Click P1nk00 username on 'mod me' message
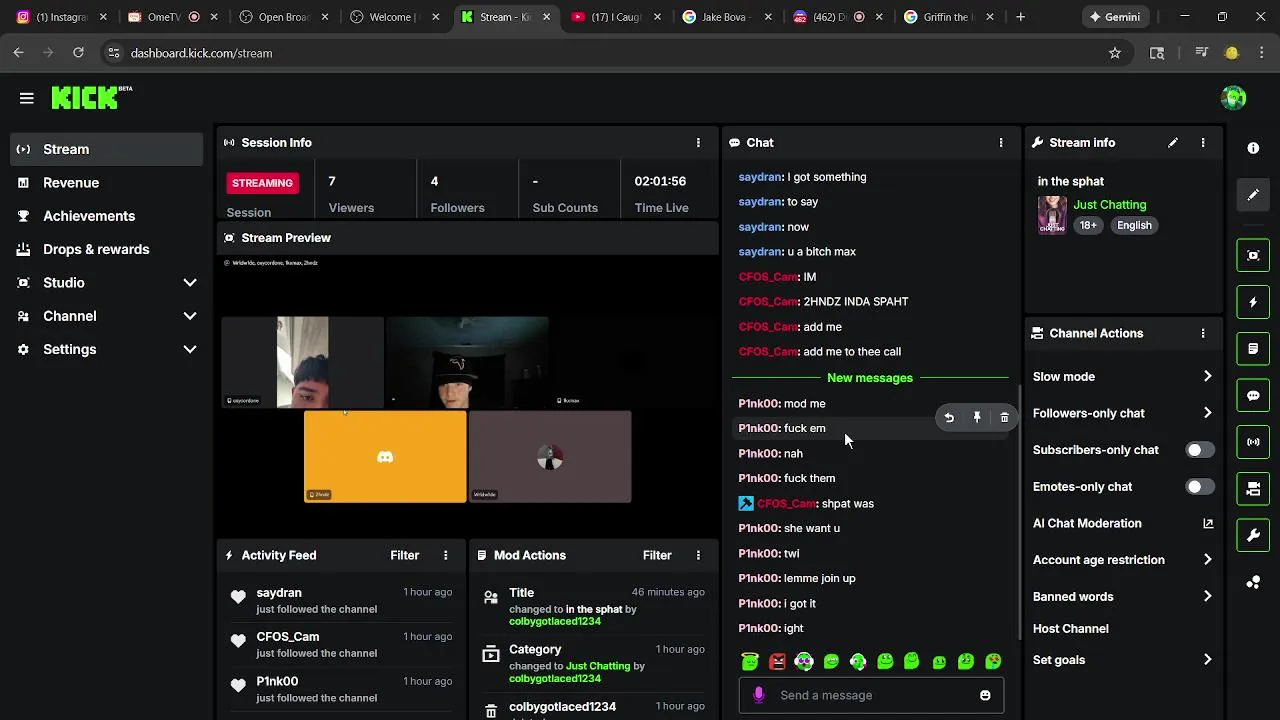Image resolution: width=1280 pixels, height=720 pixels. click(x=758, y=404)
